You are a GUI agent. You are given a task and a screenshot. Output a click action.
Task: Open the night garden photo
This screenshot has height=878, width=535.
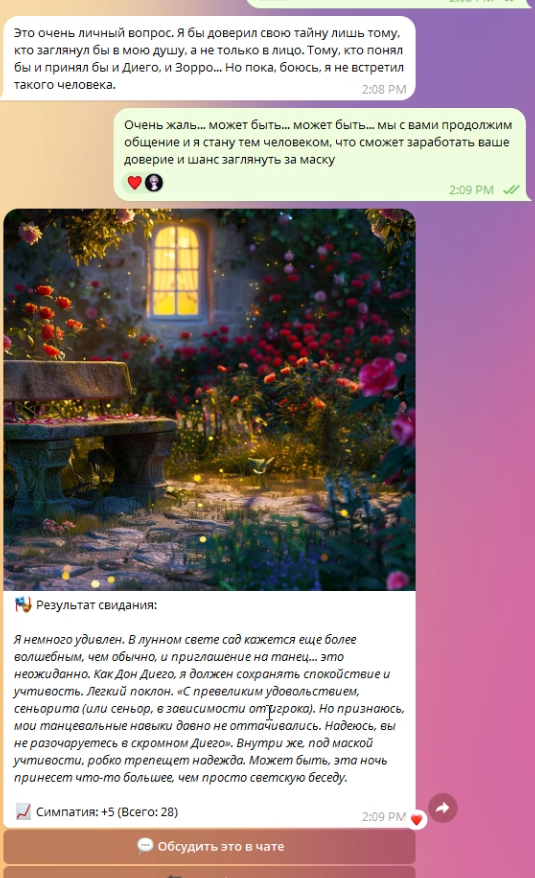pos(210,400)
